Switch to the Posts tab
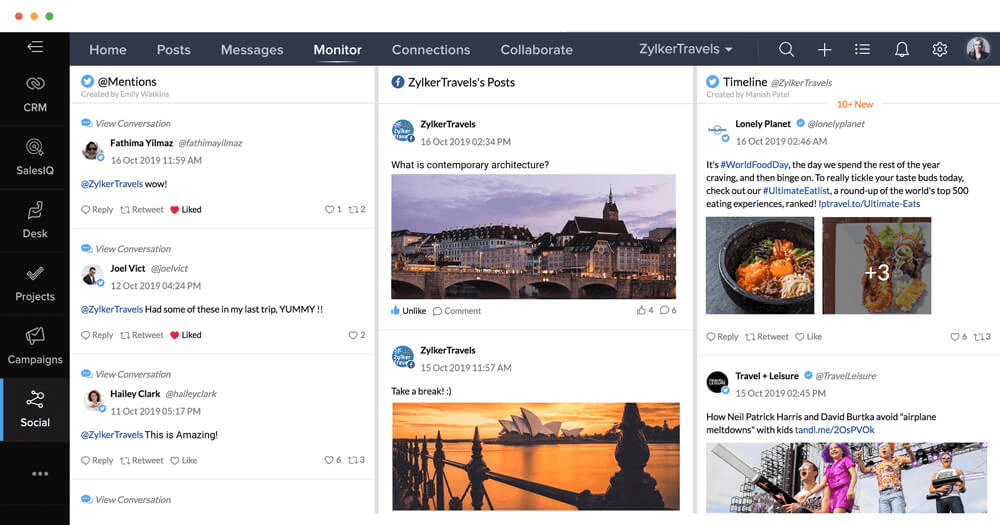The image size is (1000, 525). pos(173,50)
